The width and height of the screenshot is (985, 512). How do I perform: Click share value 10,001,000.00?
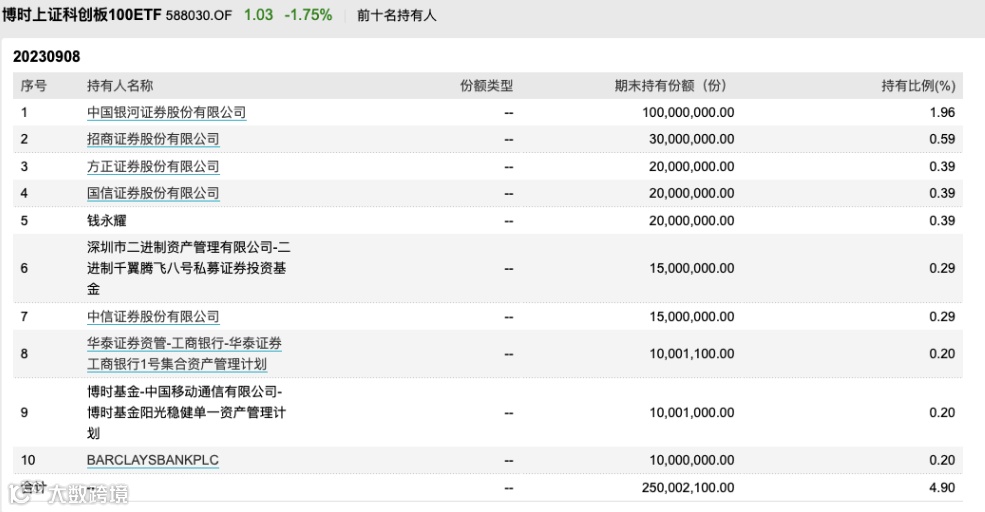[x=692, y=413]
